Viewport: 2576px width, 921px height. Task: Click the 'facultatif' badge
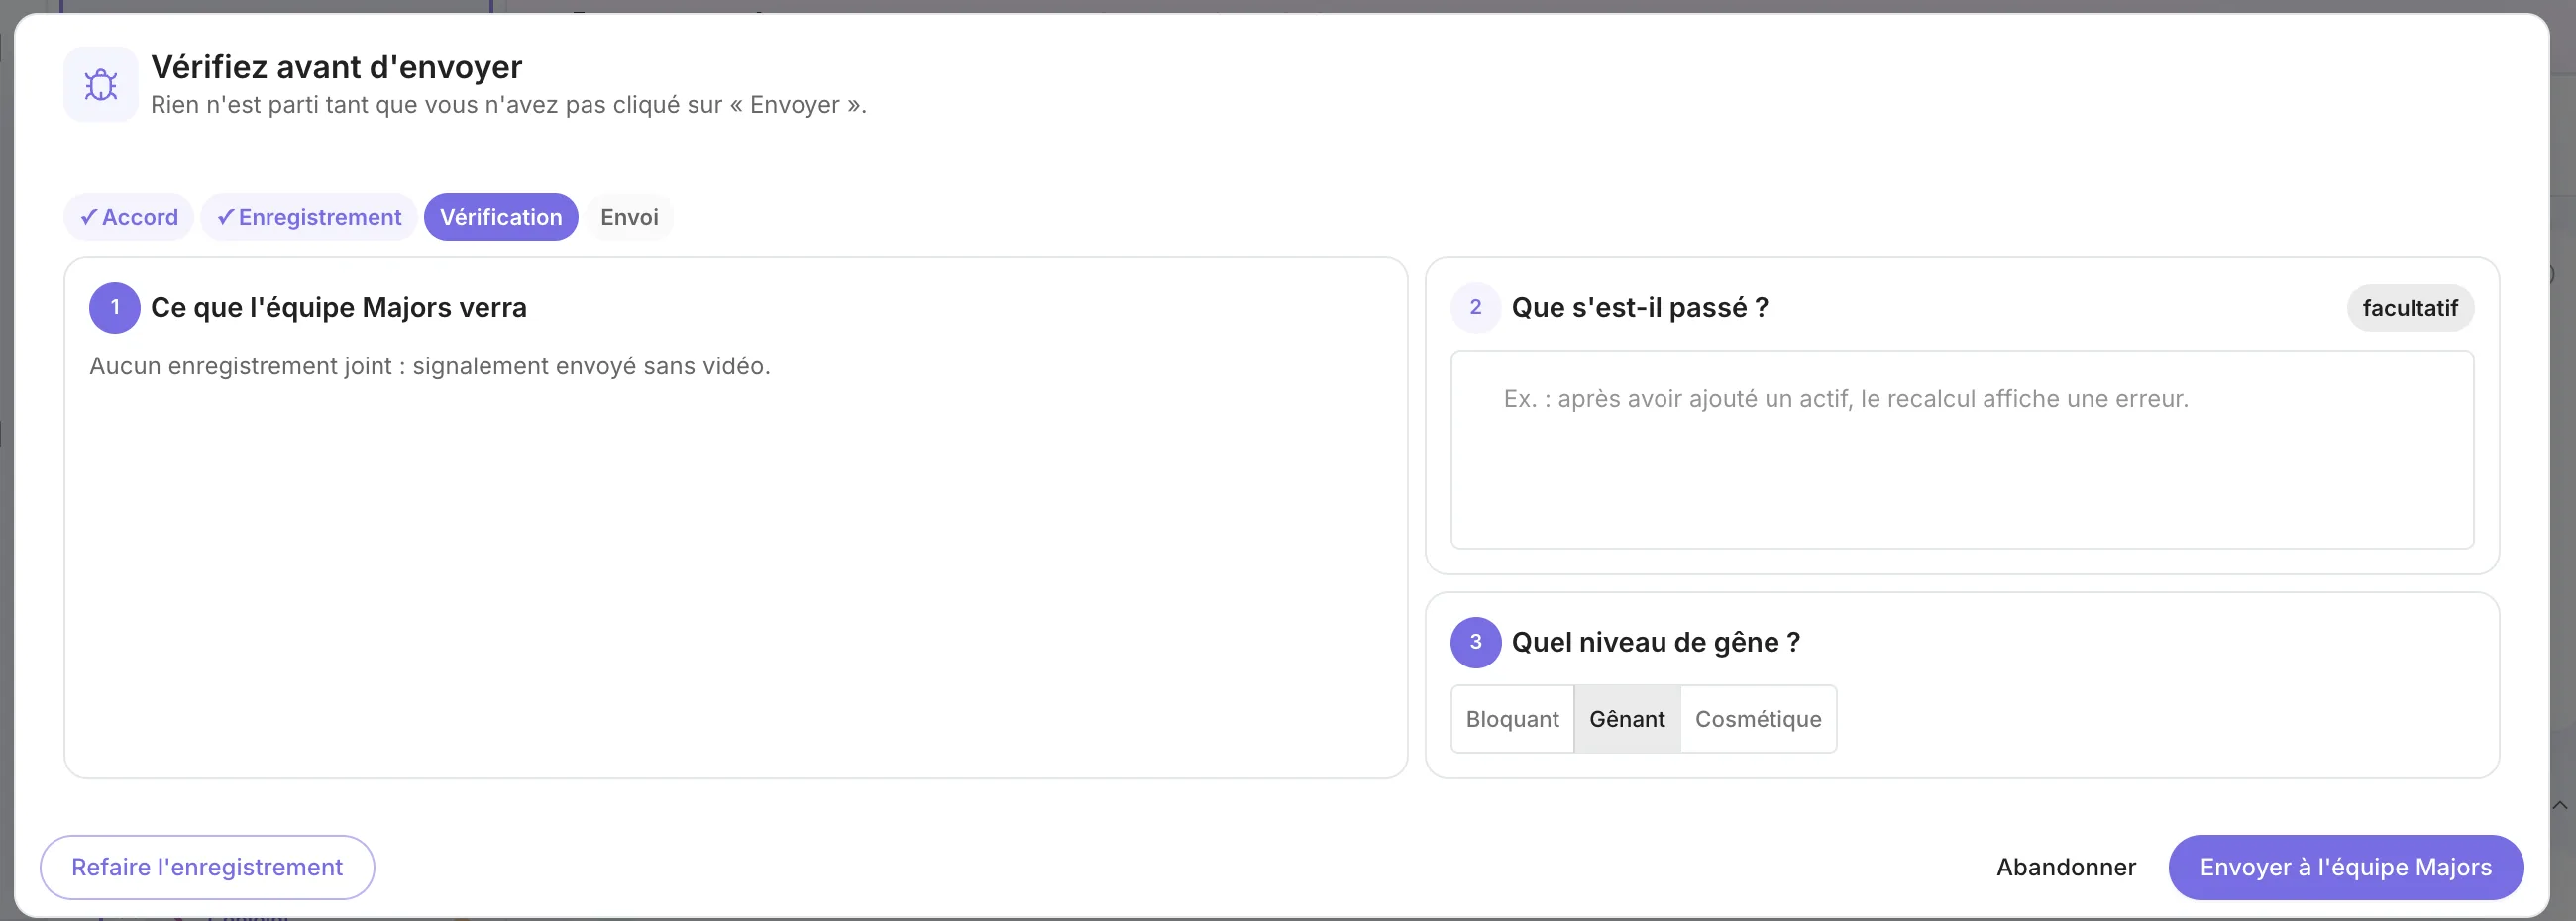(2410, 308)
